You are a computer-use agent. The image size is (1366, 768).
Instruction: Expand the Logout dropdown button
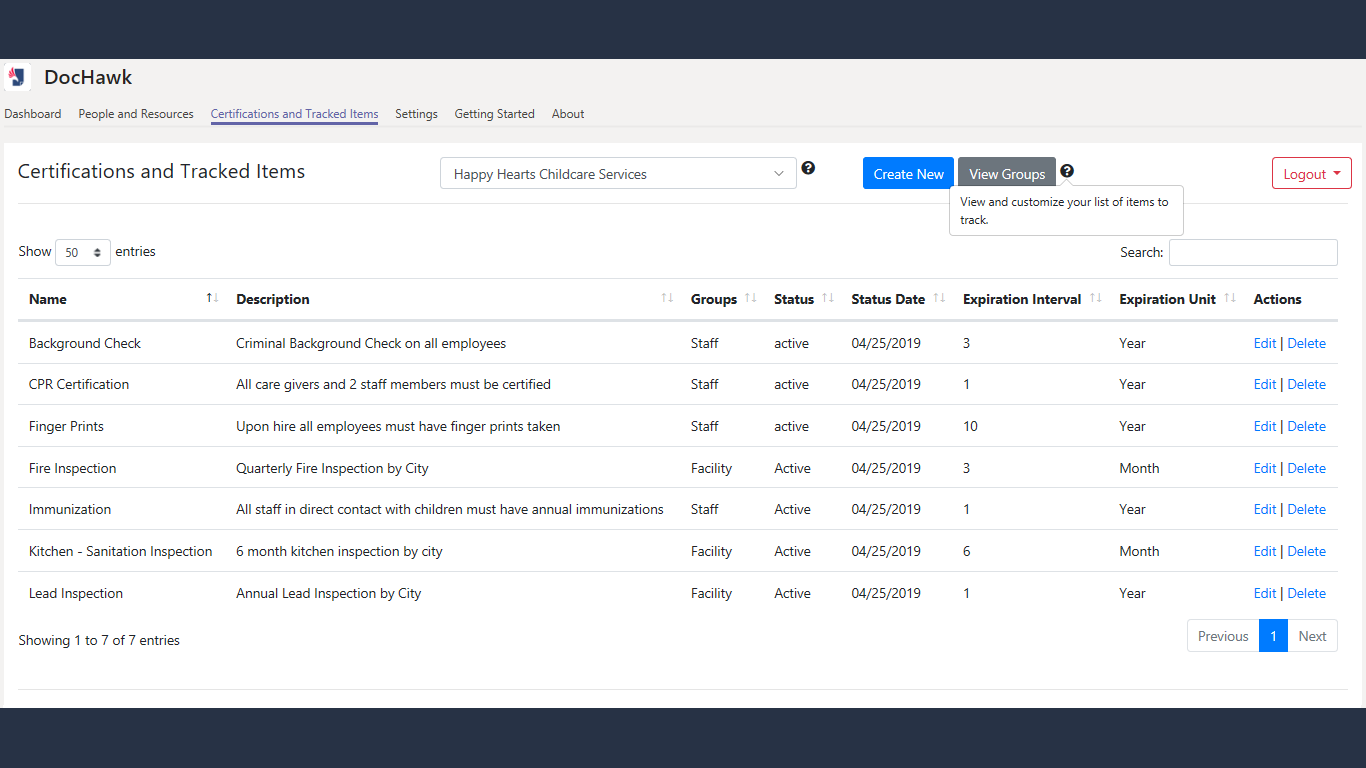(x=1312, y=173)
